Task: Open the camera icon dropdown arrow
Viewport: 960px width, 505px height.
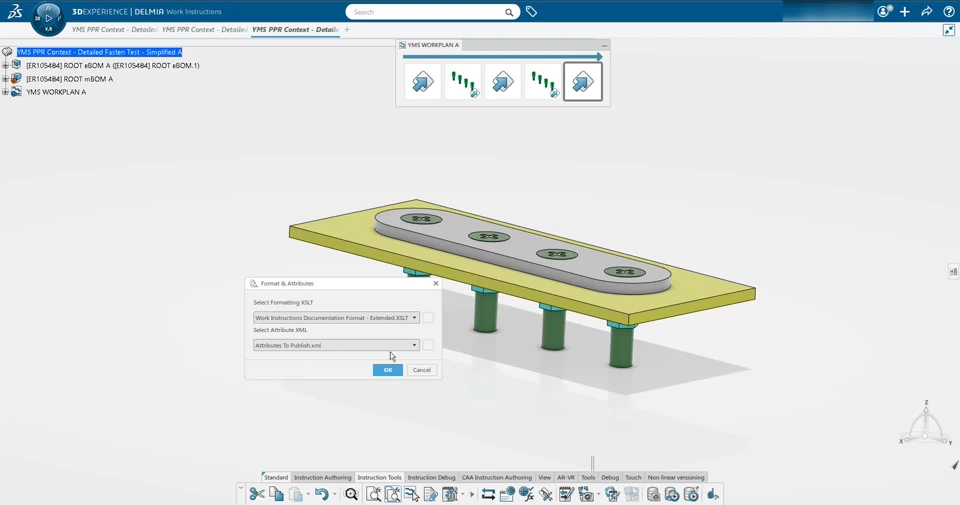Action: tap(598, 495)
